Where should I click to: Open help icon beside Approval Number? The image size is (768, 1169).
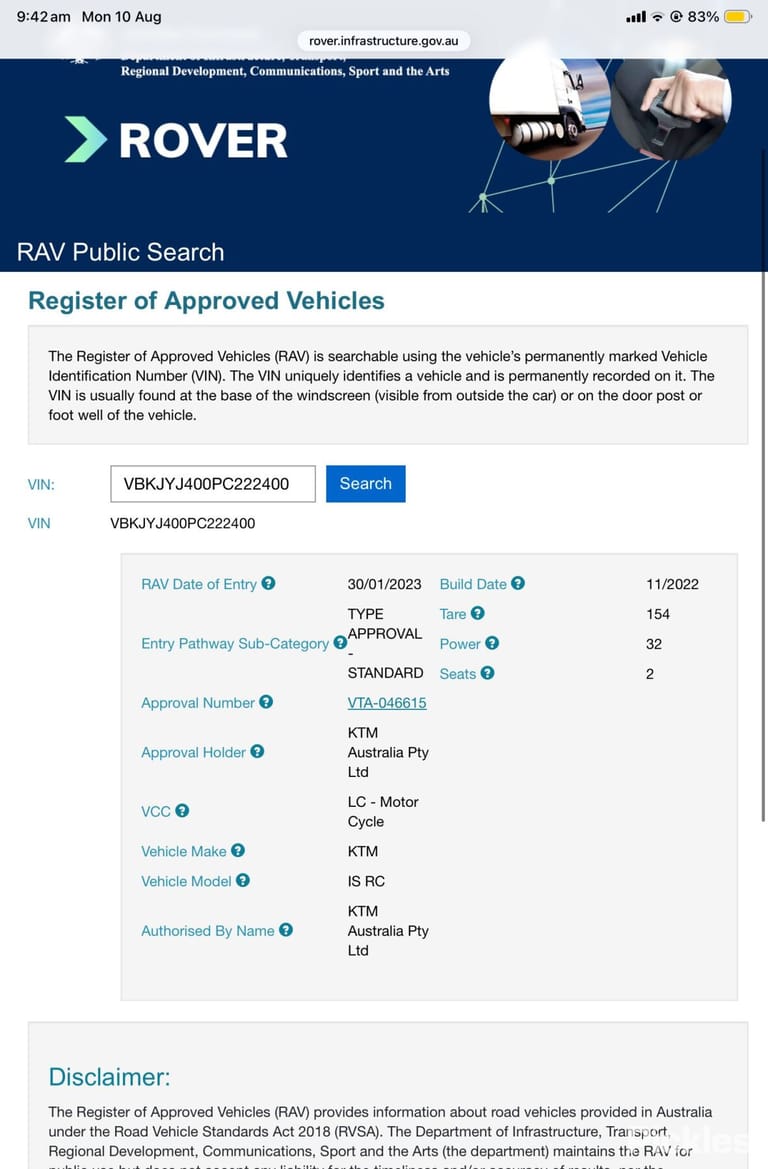(x=266, y=702)
